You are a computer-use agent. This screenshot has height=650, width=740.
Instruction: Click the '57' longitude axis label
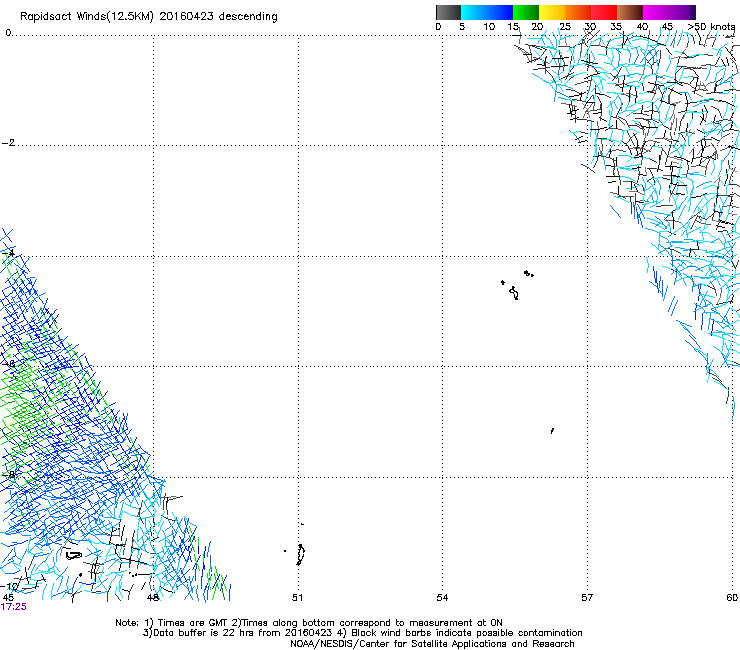(x=587, y=598)
